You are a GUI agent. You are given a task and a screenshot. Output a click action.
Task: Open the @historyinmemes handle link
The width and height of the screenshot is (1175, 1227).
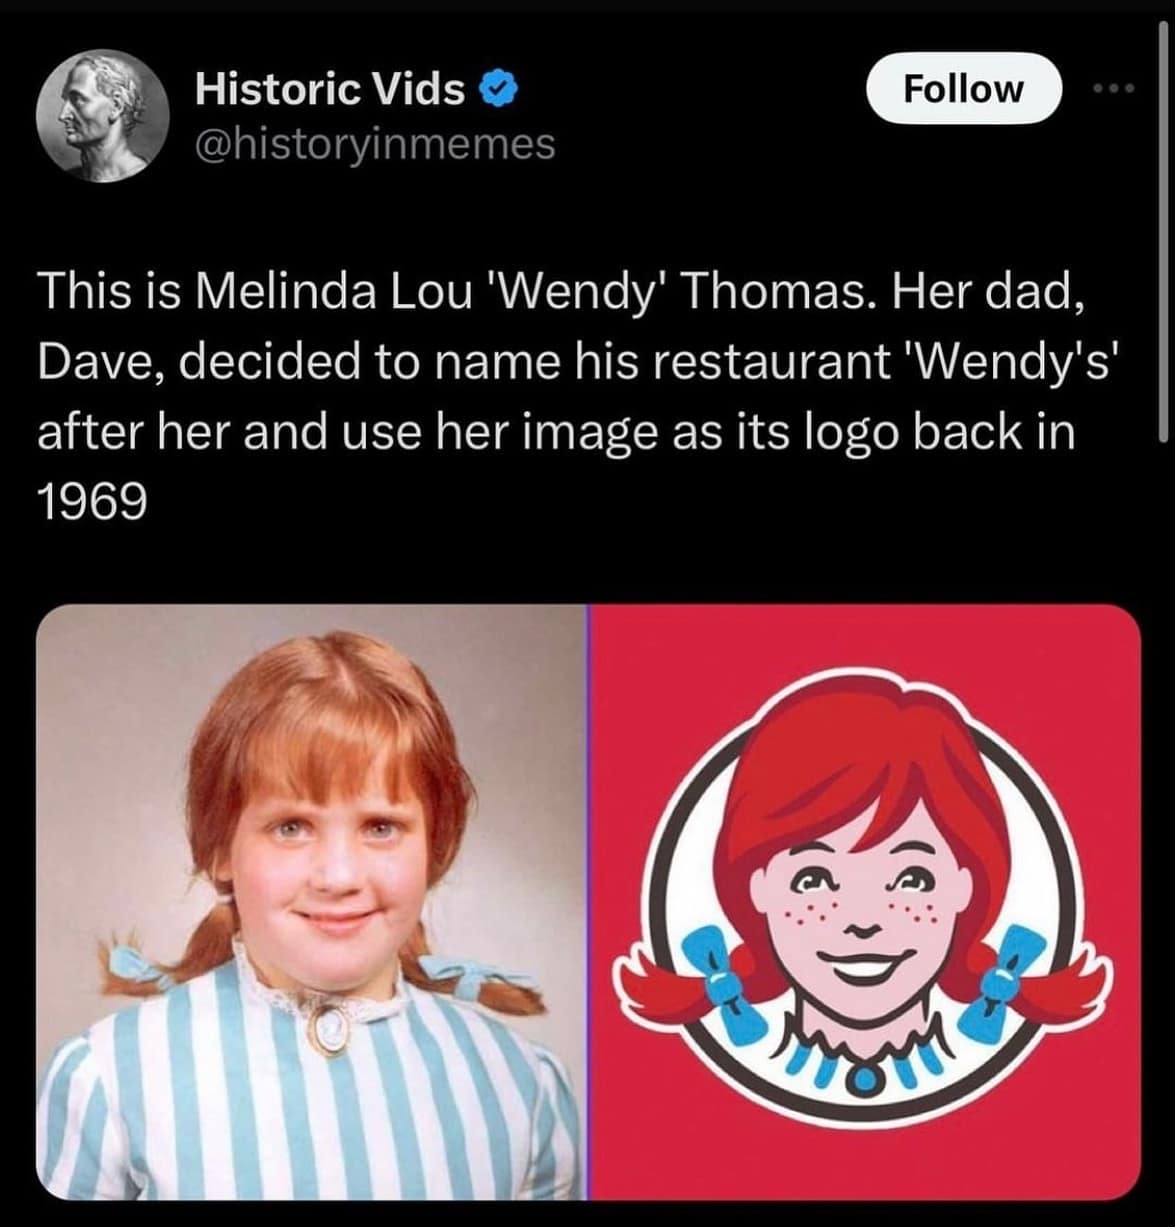[x=374, y=143]
